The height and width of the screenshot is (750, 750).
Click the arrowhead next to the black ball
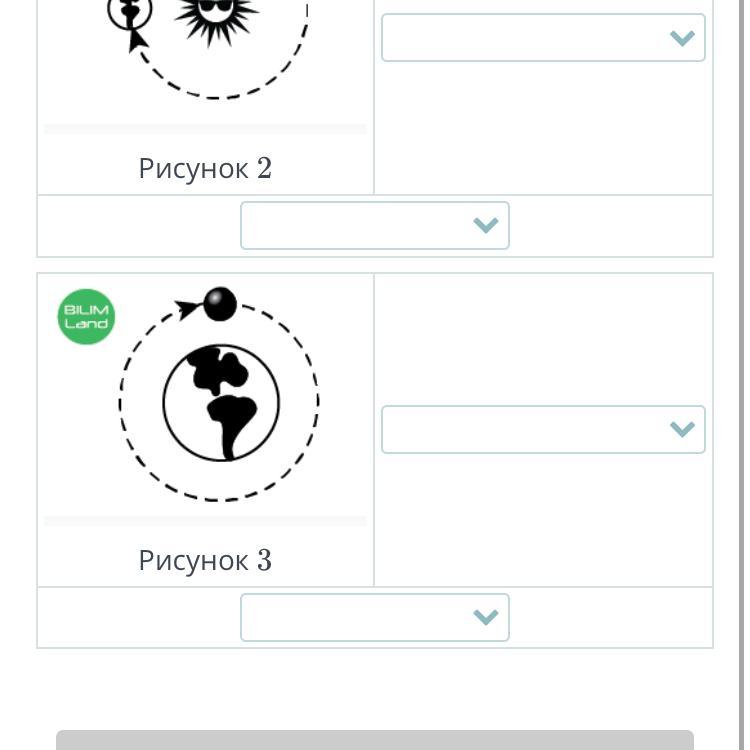[x=187, y=308]
